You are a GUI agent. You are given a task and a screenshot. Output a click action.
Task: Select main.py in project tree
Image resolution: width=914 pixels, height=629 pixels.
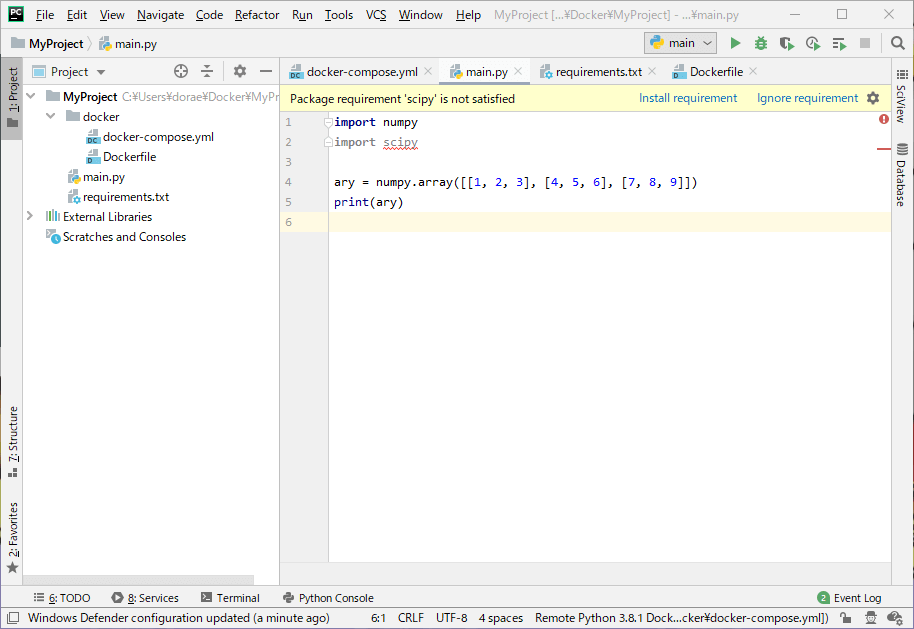click(x=104, y=177)
